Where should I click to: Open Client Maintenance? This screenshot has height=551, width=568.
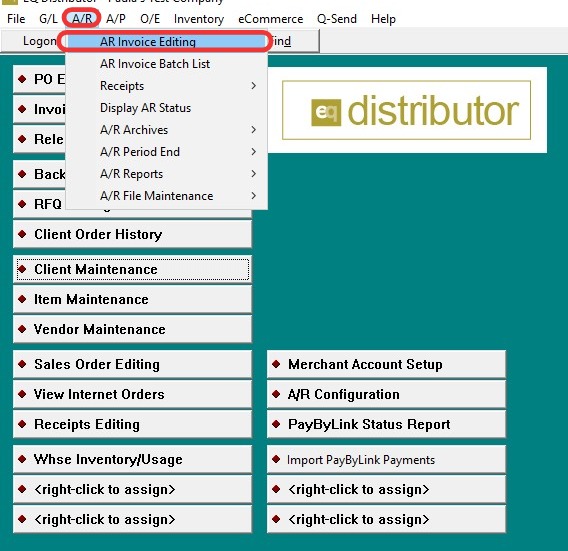point(132,269)
